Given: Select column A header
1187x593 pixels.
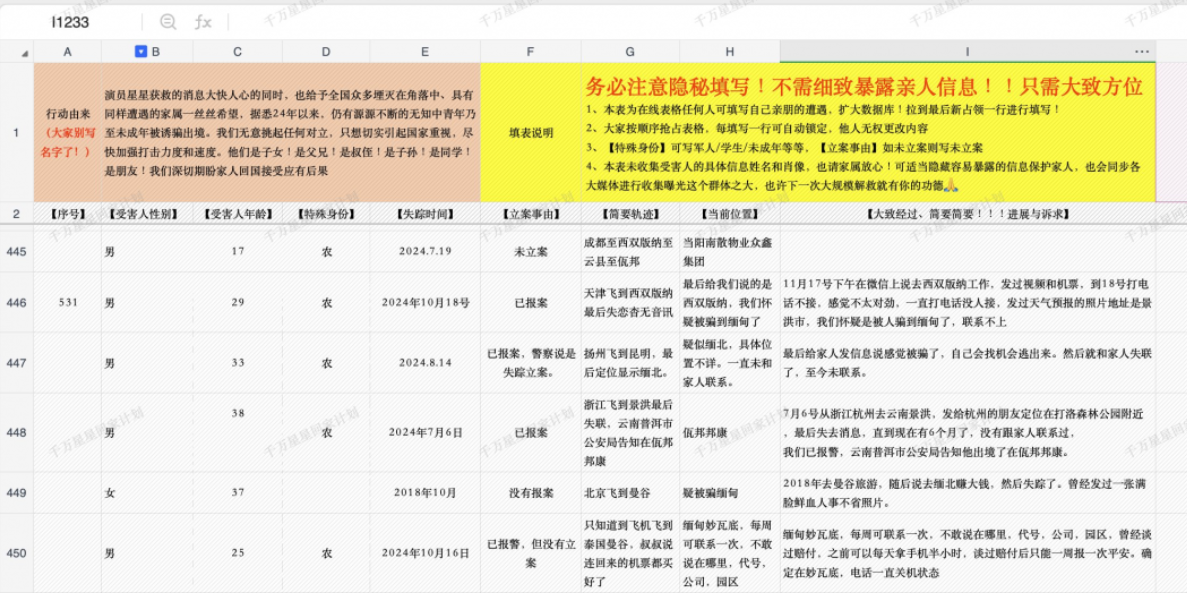Looking at the screenshot, I should (67, 51).
